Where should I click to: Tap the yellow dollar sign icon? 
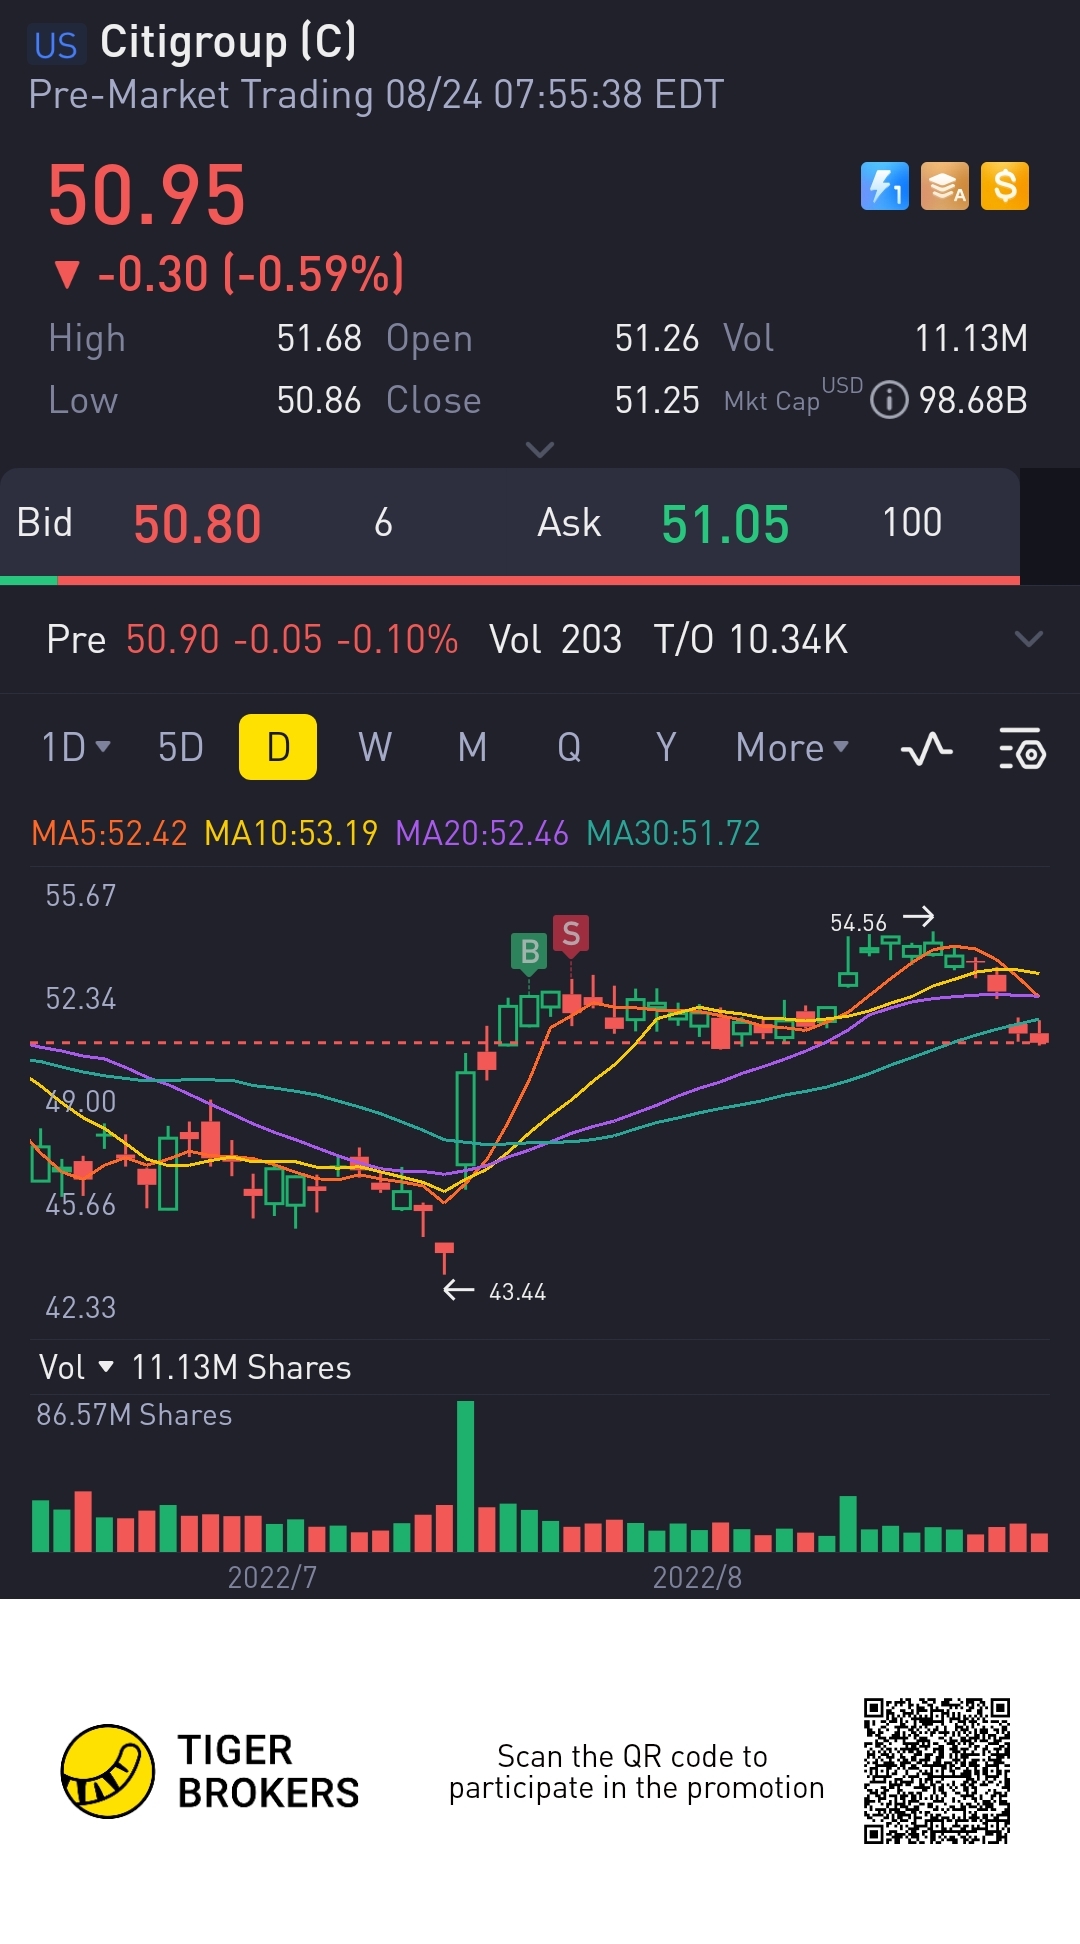(1005, 186)
